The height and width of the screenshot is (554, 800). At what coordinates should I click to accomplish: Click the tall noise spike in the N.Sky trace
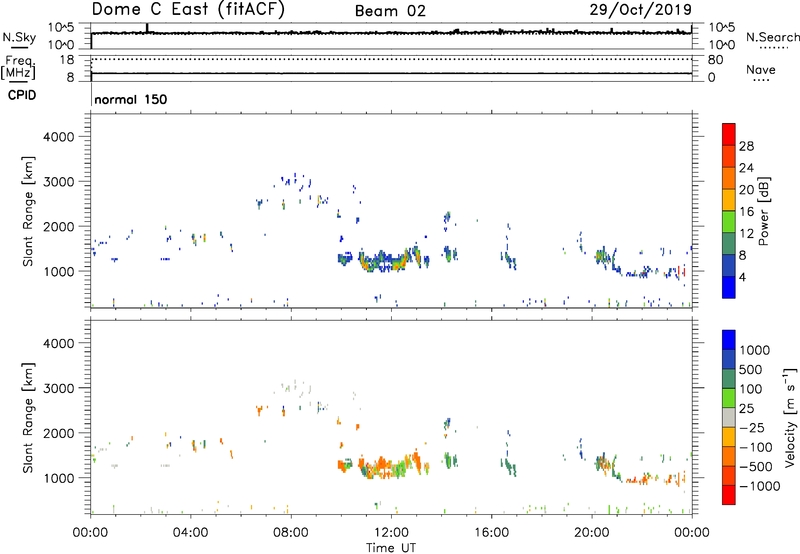tap(147, 28)
